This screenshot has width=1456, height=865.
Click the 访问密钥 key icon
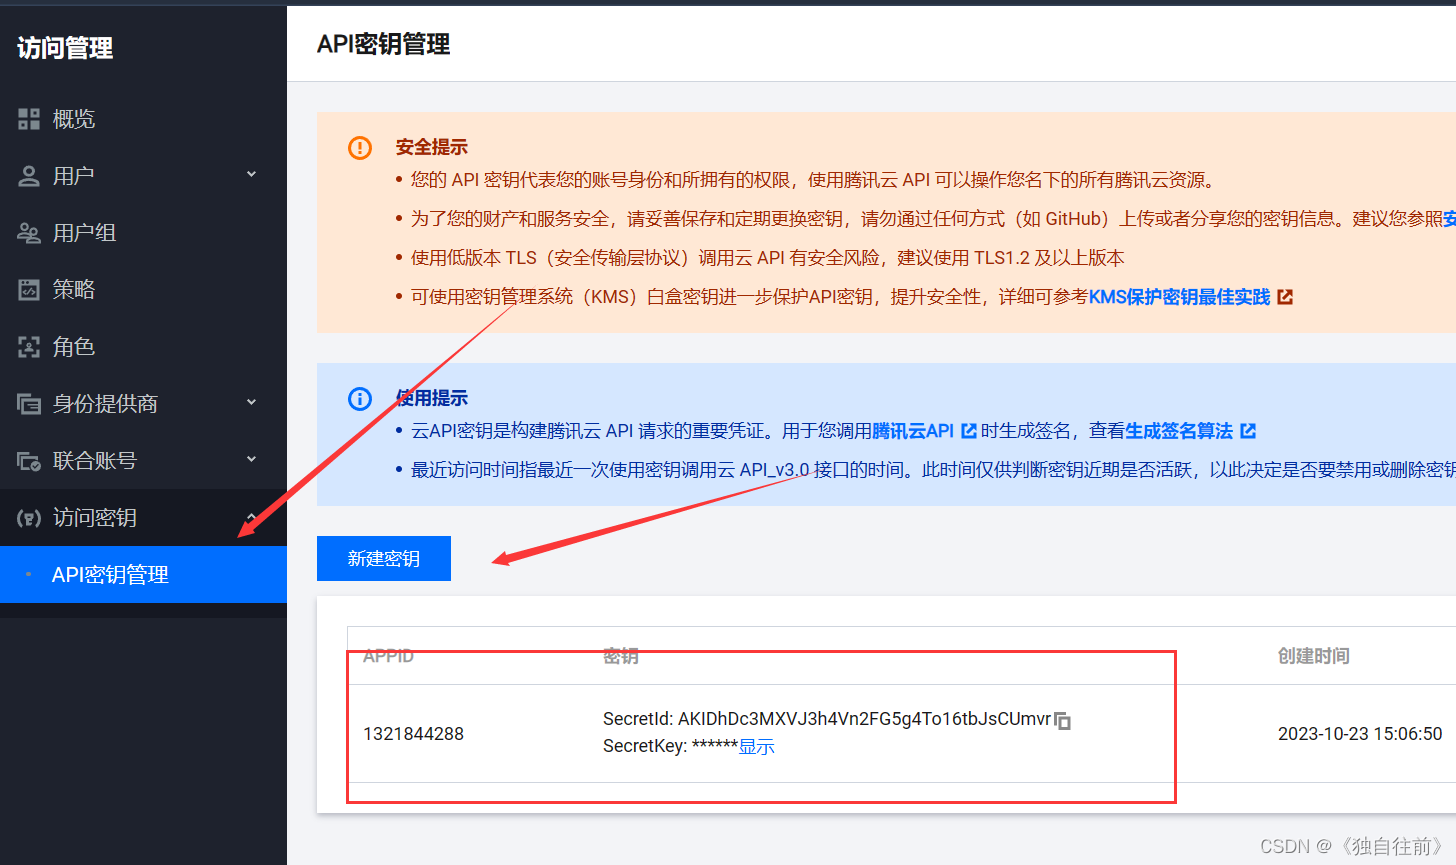pos(28,517)
